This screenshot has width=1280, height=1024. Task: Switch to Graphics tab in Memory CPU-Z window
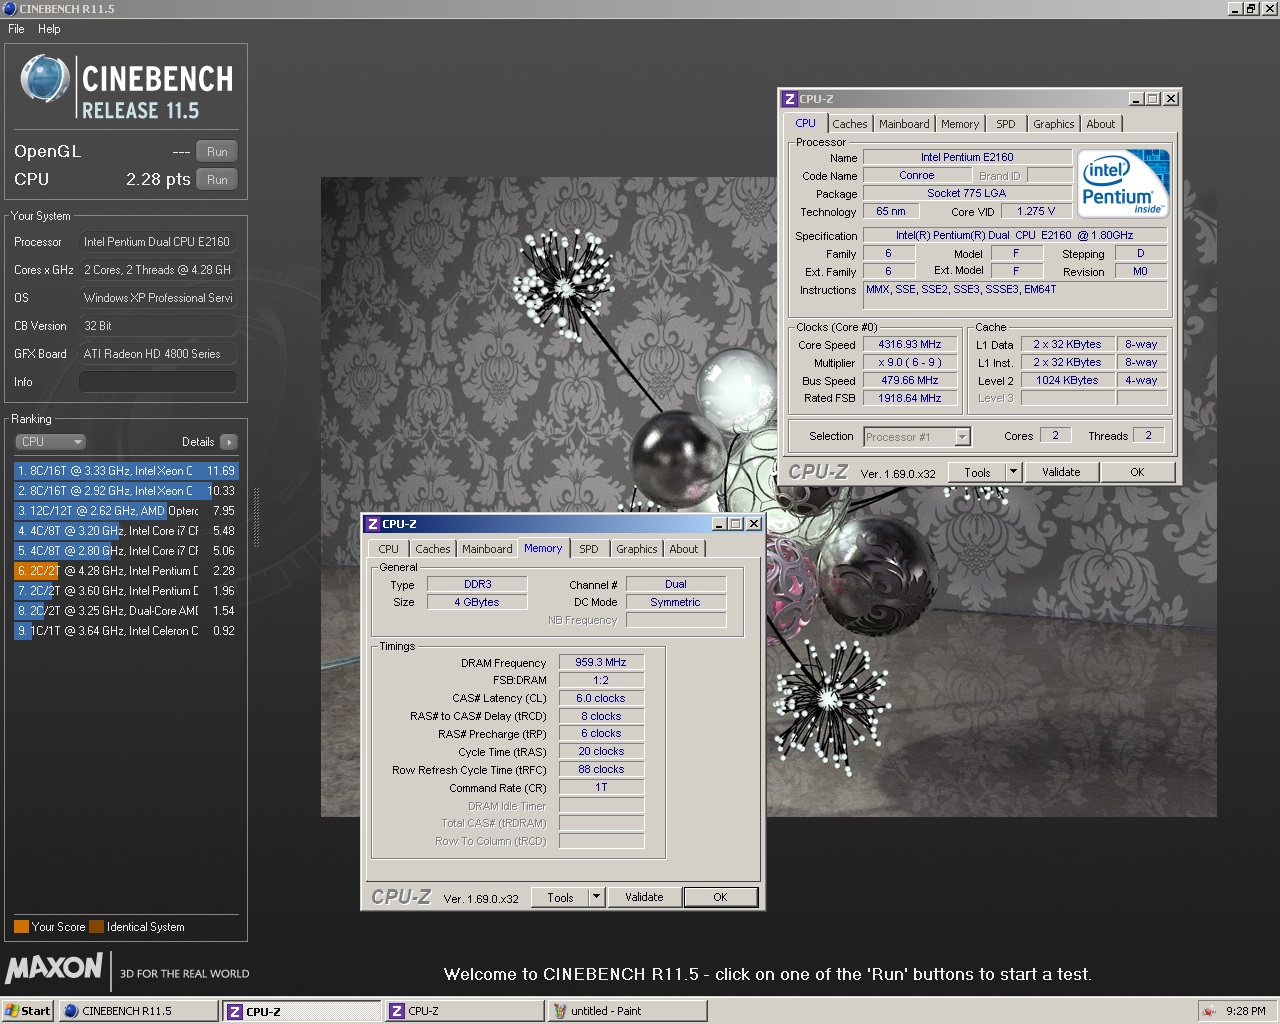click(x=637, y=549)
